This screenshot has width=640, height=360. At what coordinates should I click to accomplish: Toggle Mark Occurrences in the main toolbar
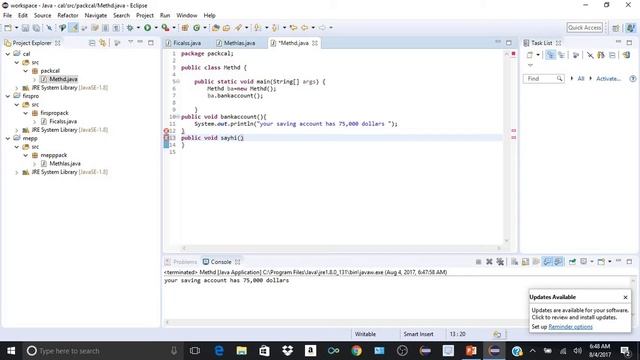pyautogui.click(x=74, y=28)
